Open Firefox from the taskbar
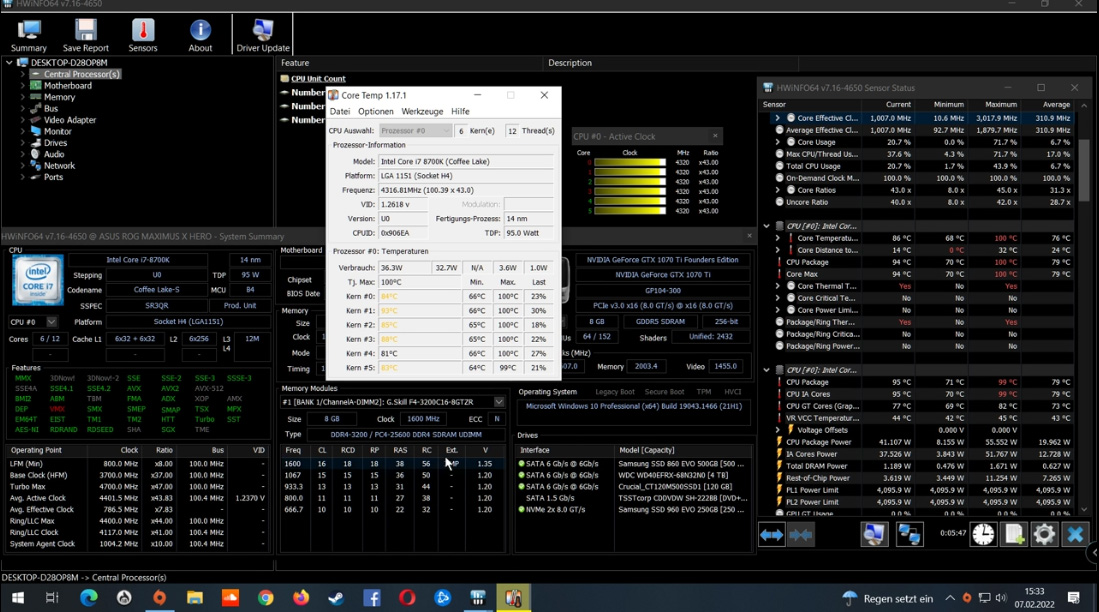This screenshot has height=612, width=1099. (301, 598)
